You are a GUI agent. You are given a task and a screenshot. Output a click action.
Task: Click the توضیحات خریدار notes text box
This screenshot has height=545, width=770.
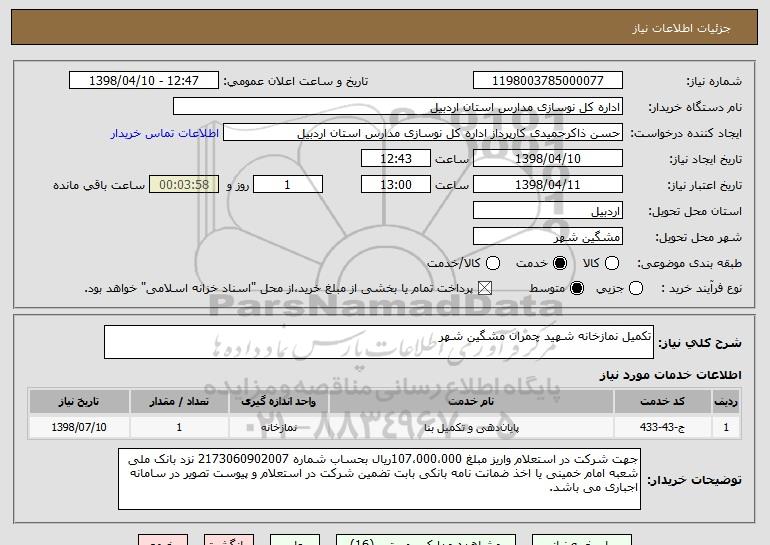point(379,479)
